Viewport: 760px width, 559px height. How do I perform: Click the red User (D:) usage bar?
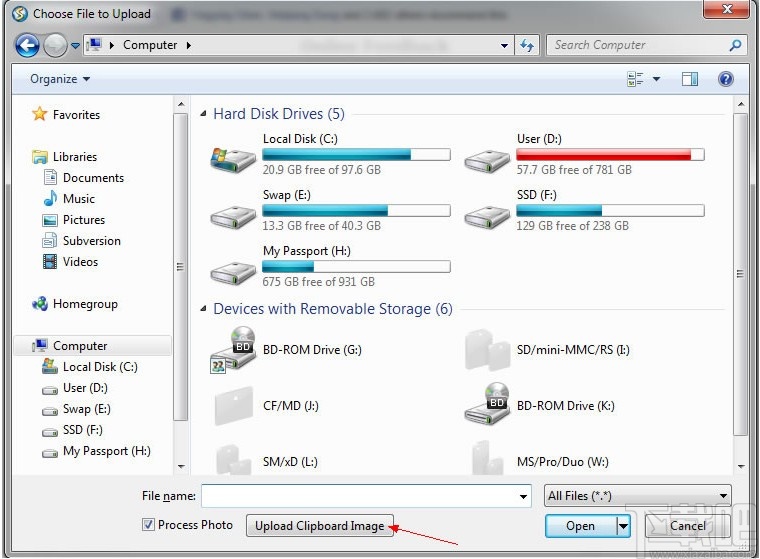pos(610,155)
